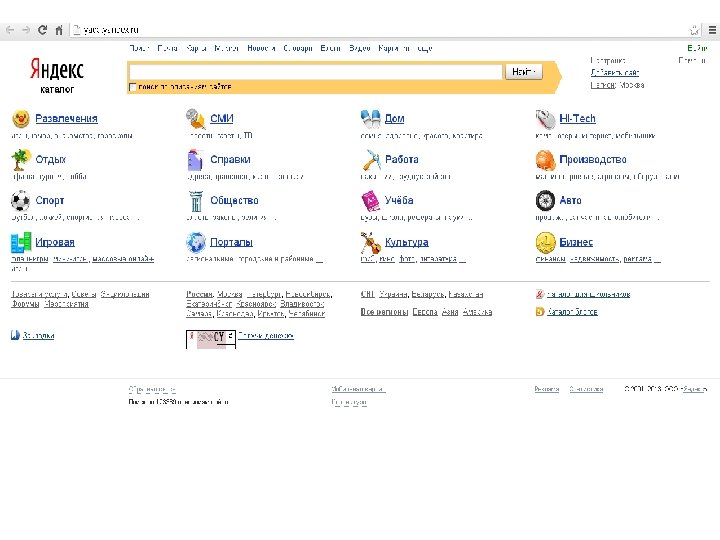
Task: Open Новости in the top services bar
Action: pos(261,48)
